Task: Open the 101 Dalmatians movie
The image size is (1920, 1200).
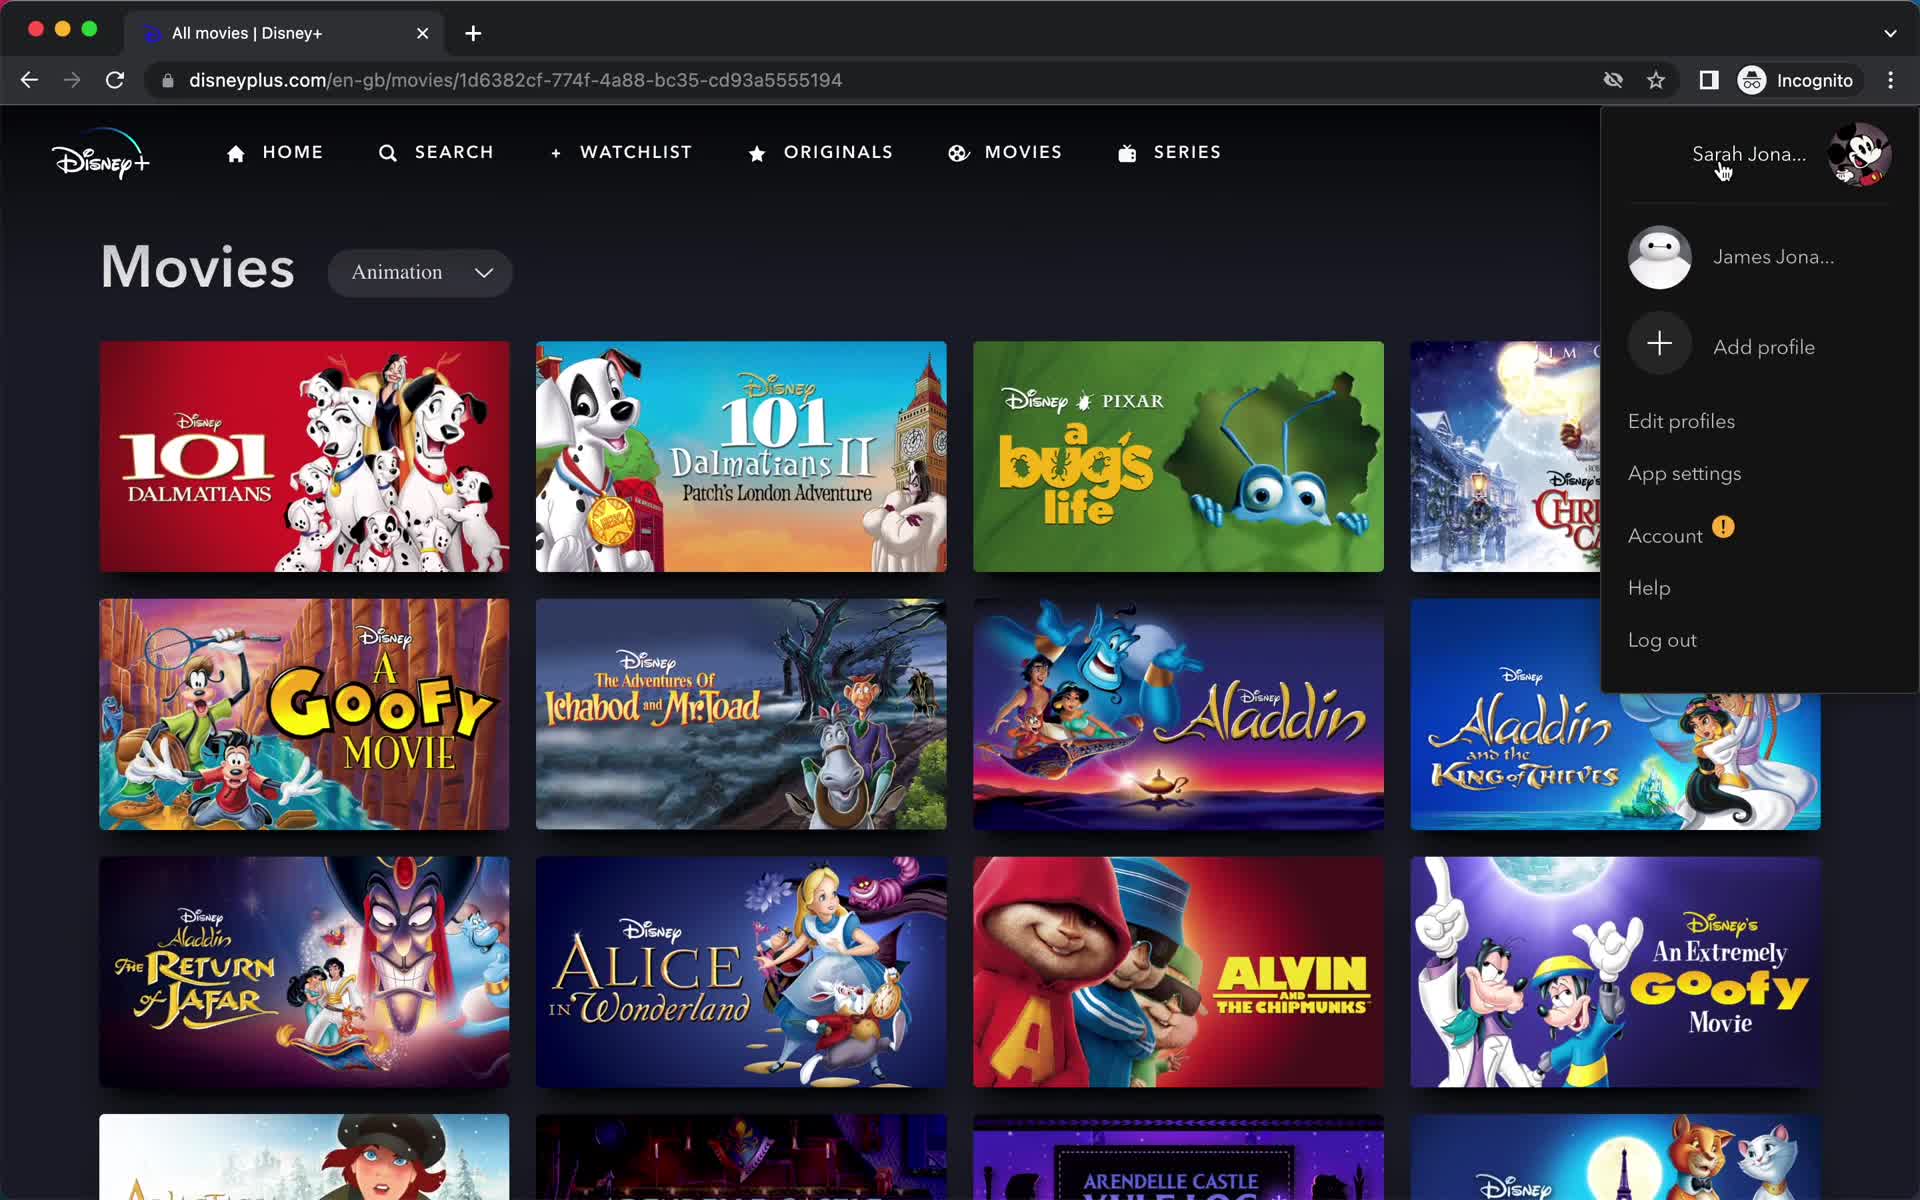Action: [304, 457]
